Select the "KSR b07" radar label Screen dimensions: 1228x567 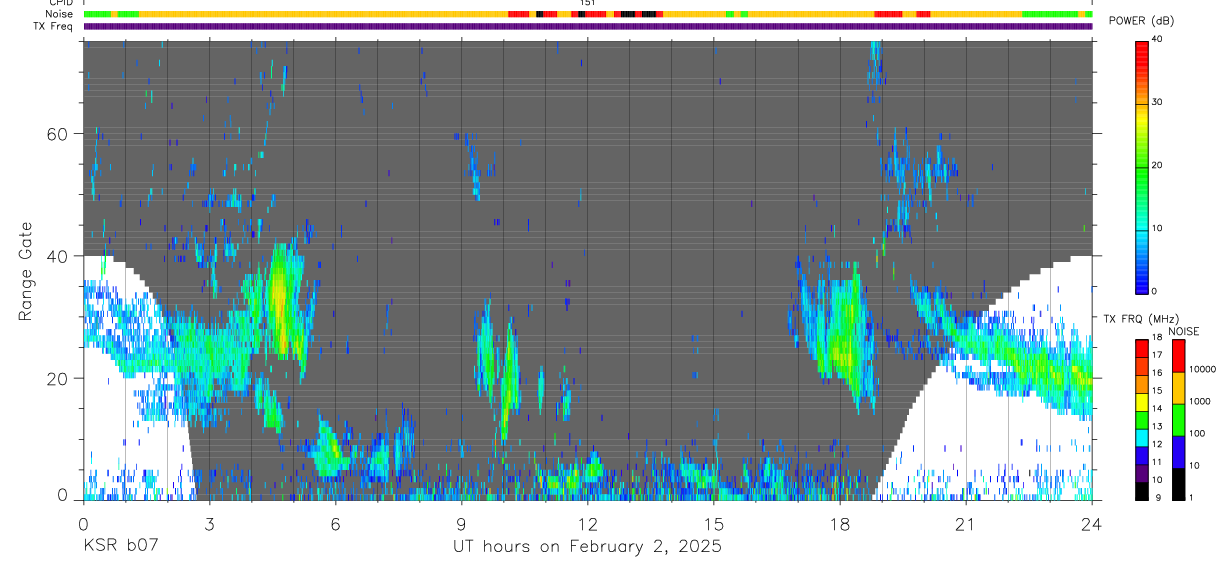click(120, 547)
